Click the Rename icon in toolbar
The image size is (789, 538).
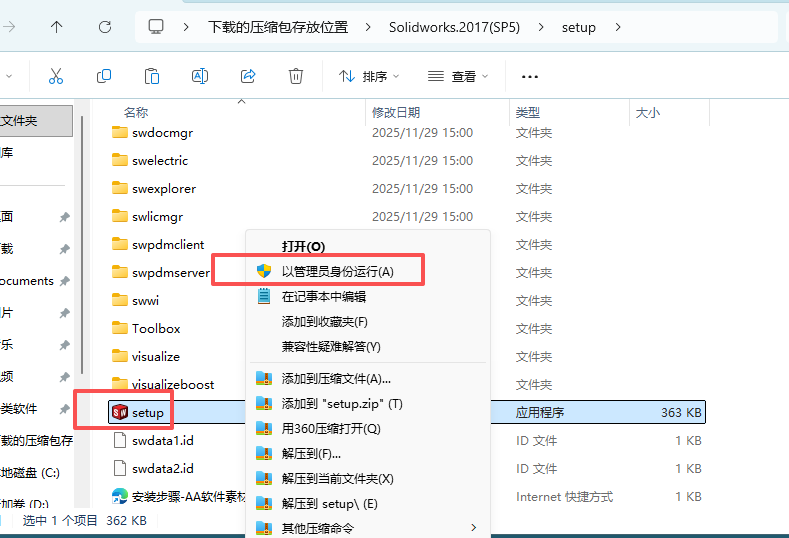200,76
